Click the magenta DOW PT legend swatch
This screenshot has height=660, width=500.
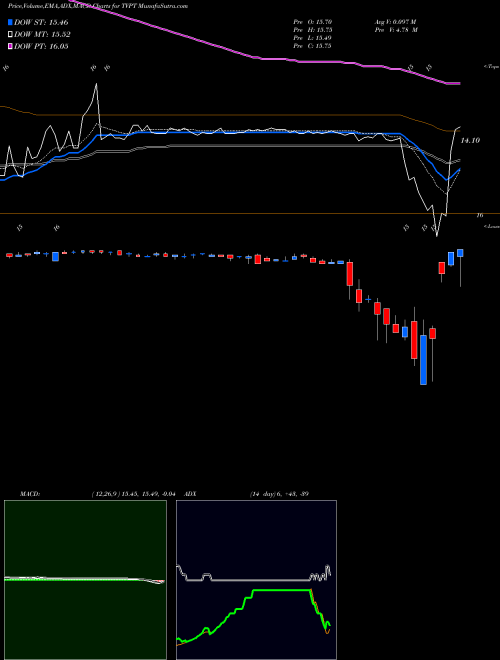pyautogui.click(x=11, y=46)
